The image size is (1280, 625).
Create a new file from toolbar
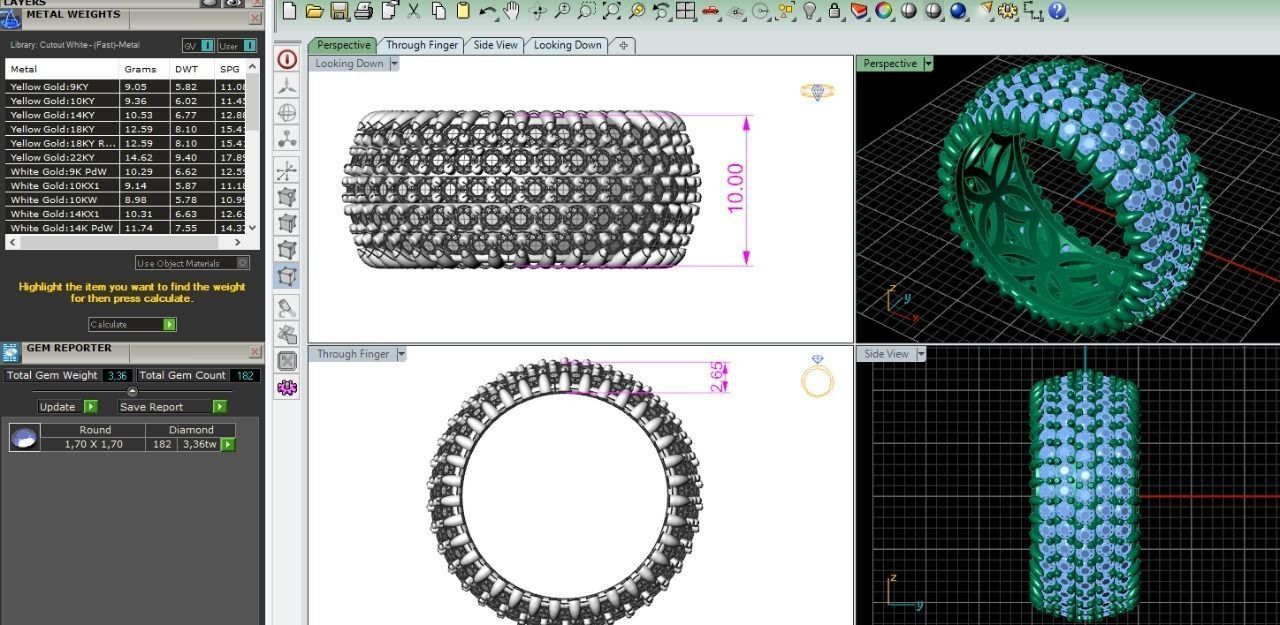[x=289, y=11]
